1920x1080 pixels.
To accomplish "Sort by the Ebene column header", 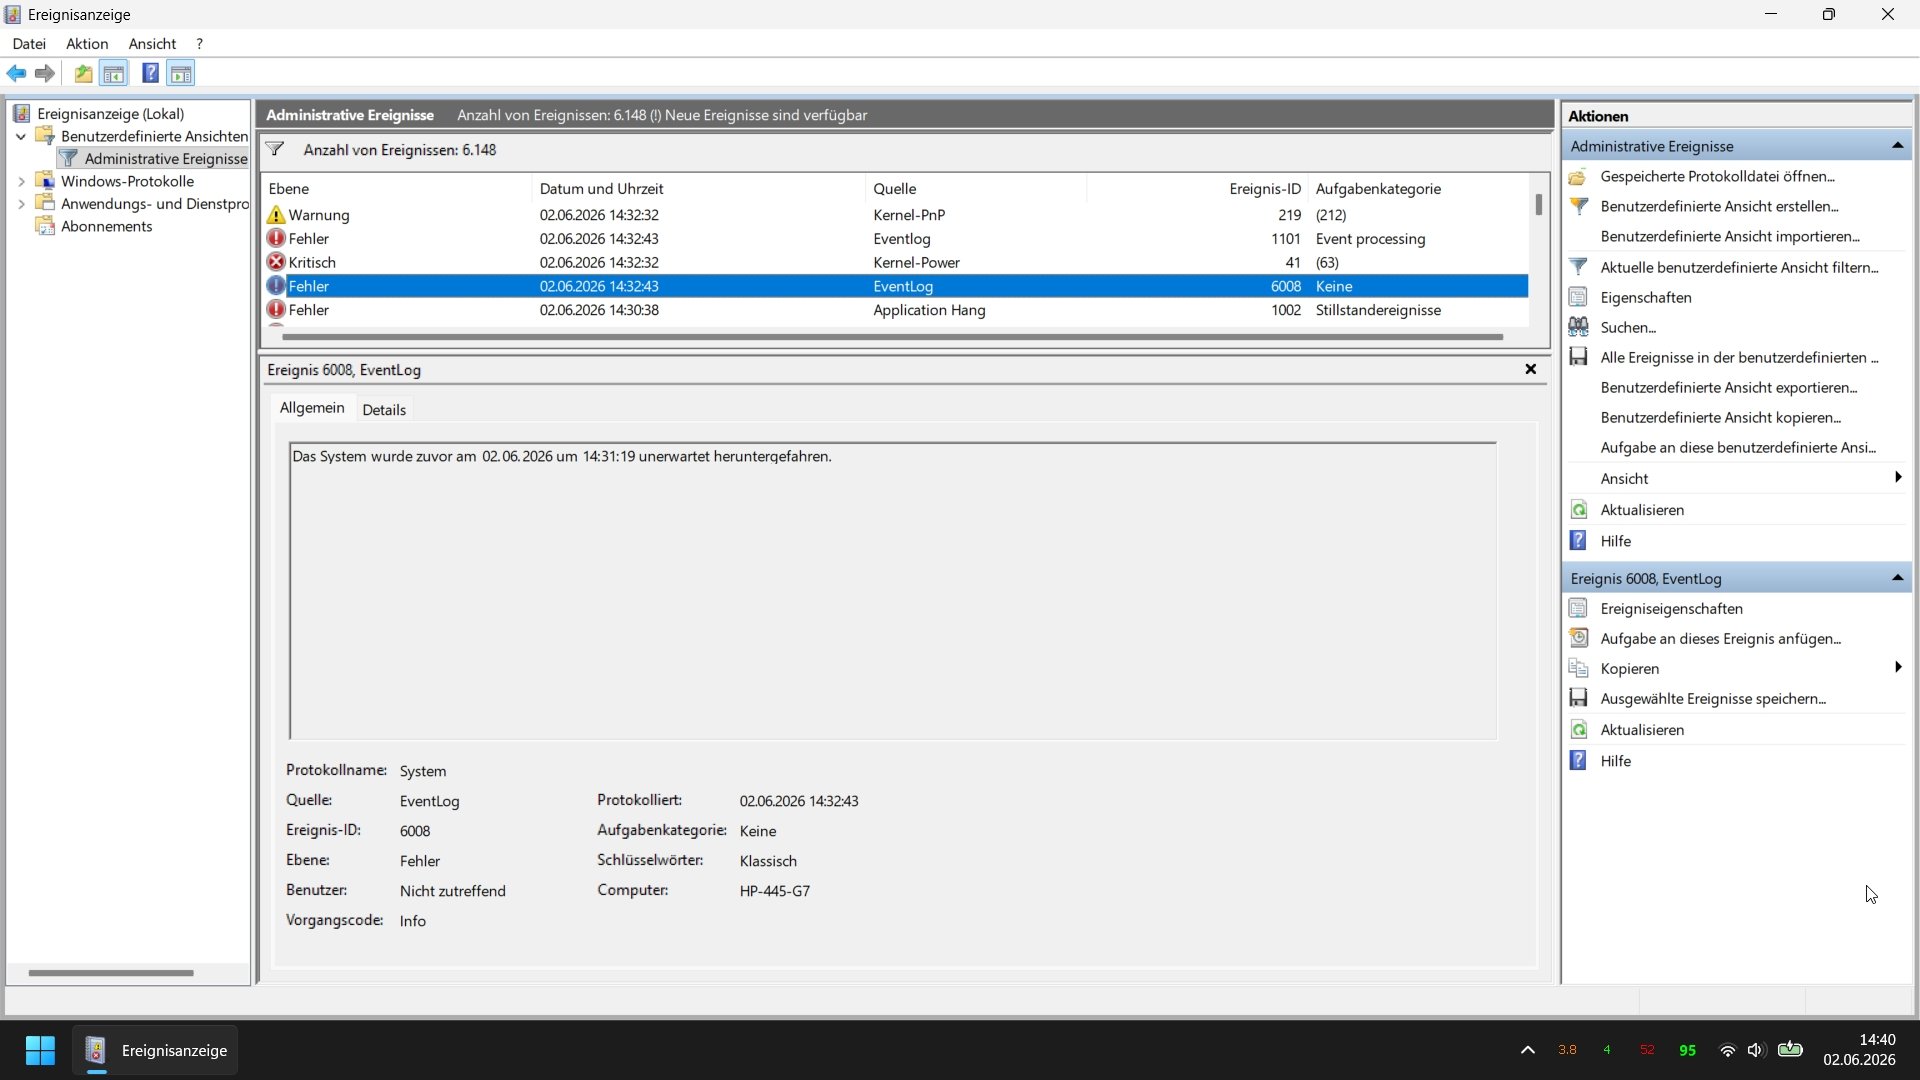I will pos(396,189).
